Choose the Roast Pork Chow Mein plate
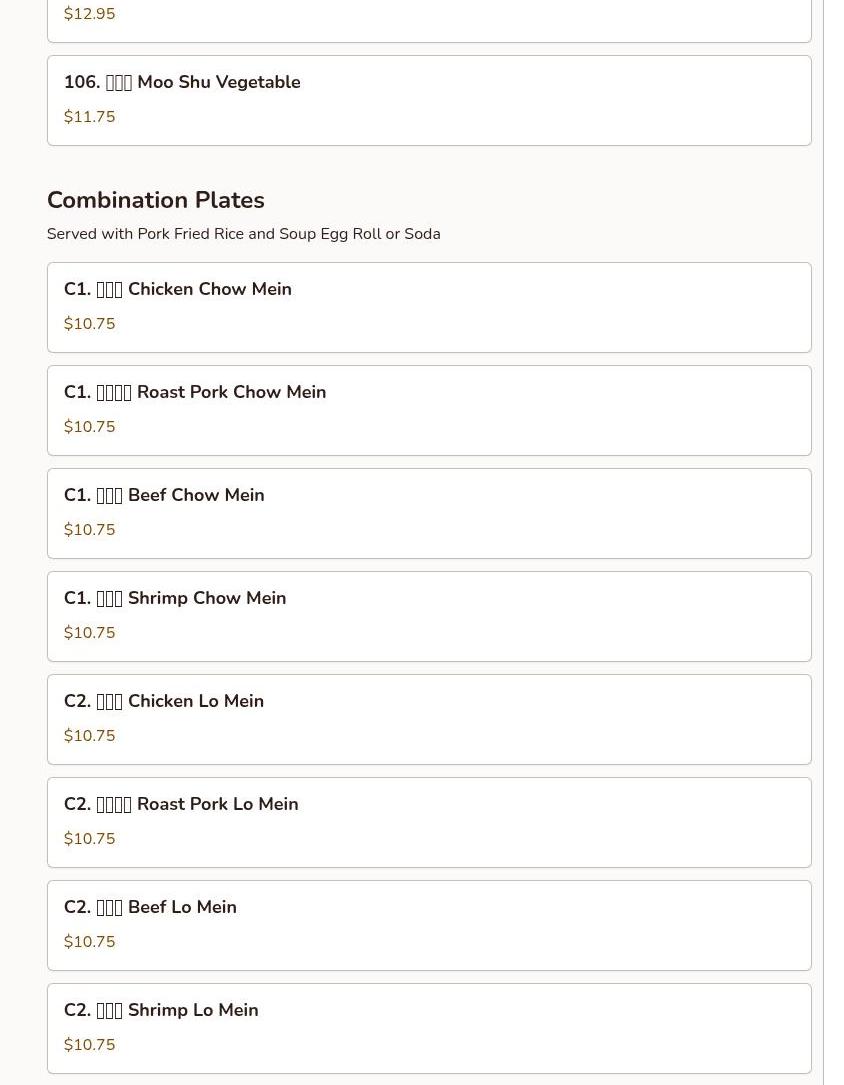The width and height of the screenshot is (844, 1085). [x=428, y=410]
